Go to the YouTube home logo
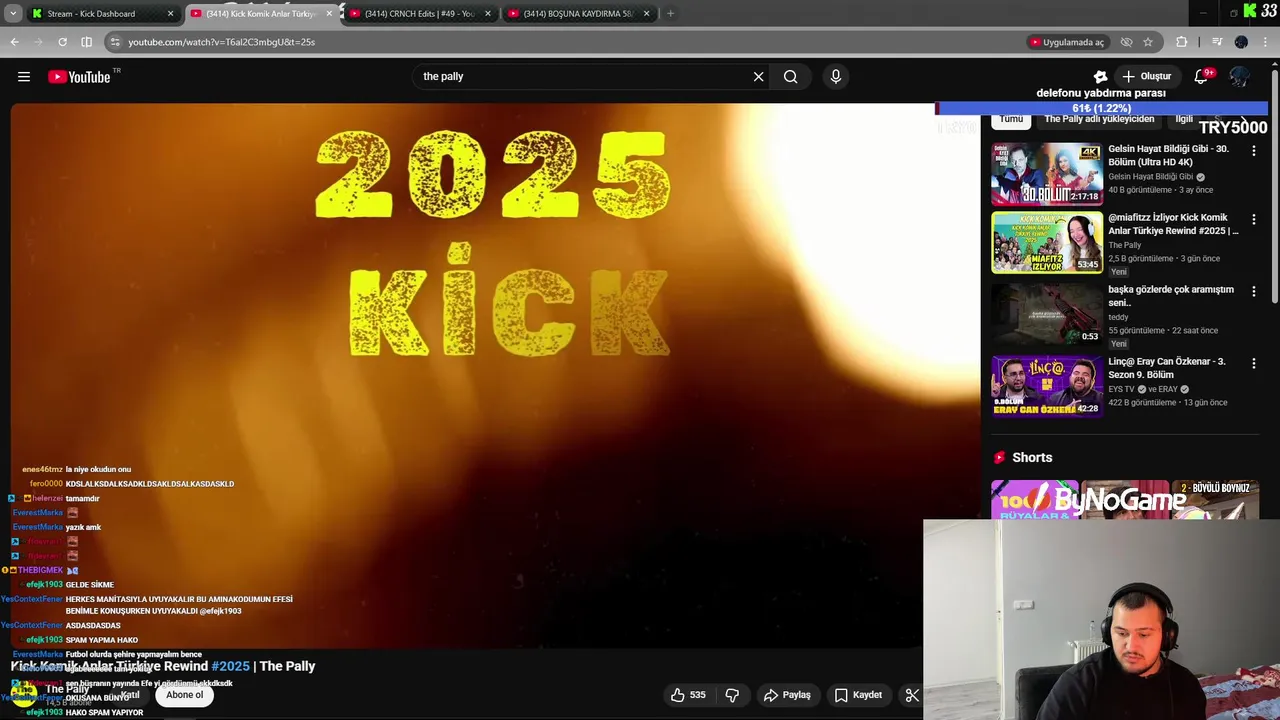 tap(79, 77)
